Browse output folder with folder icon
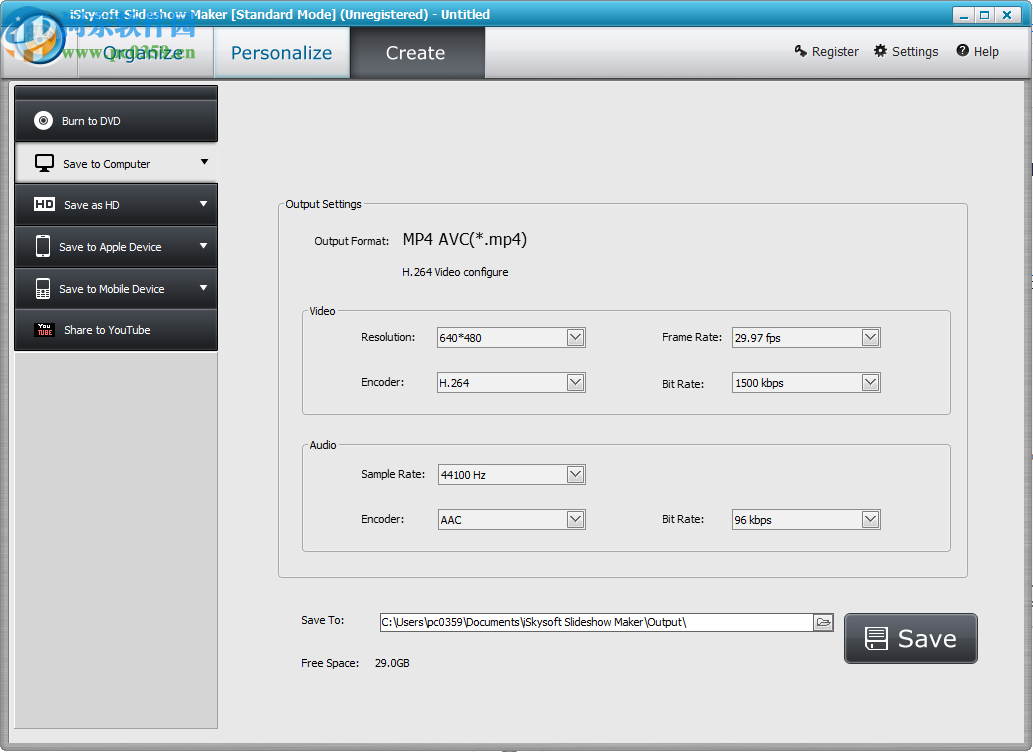 point(823,622)
